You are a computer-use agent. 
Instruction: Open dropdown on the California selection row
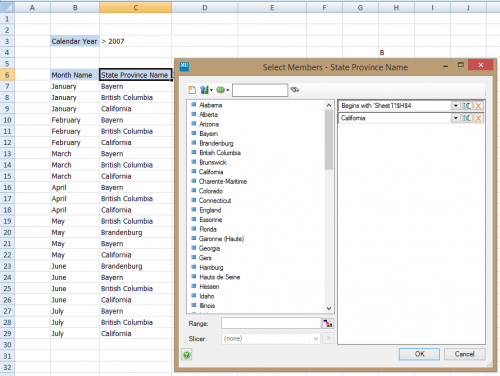(455, 118)
